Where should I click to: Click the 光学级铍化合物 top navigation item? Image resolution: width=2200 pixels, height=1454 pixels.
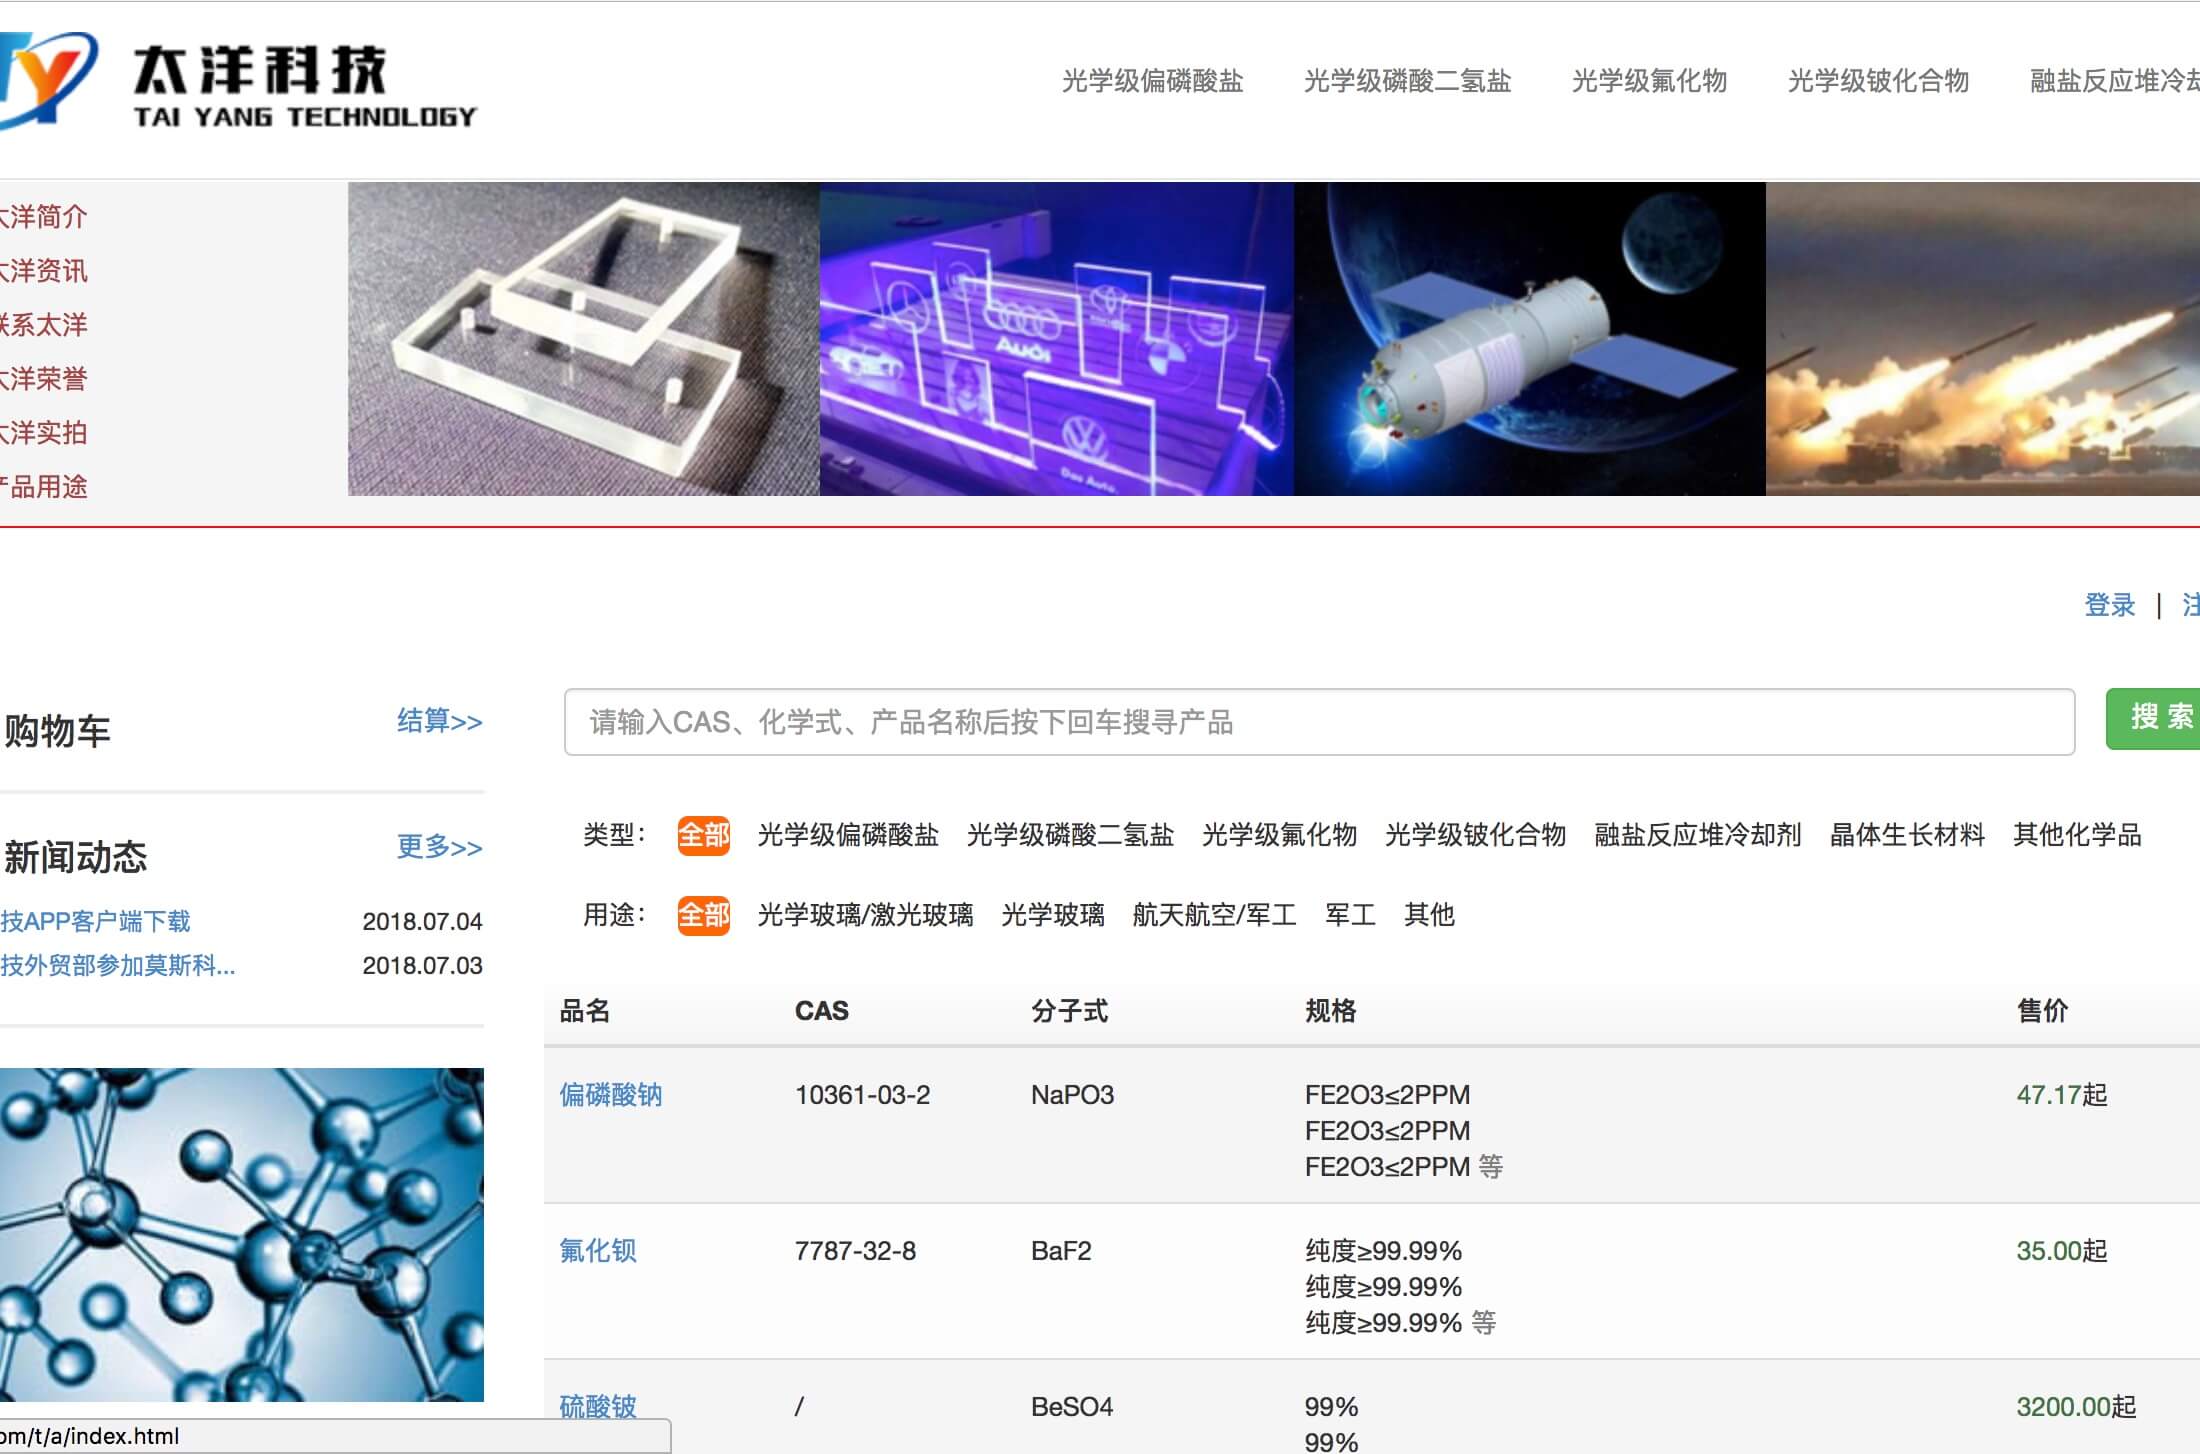pos(1878,81)
